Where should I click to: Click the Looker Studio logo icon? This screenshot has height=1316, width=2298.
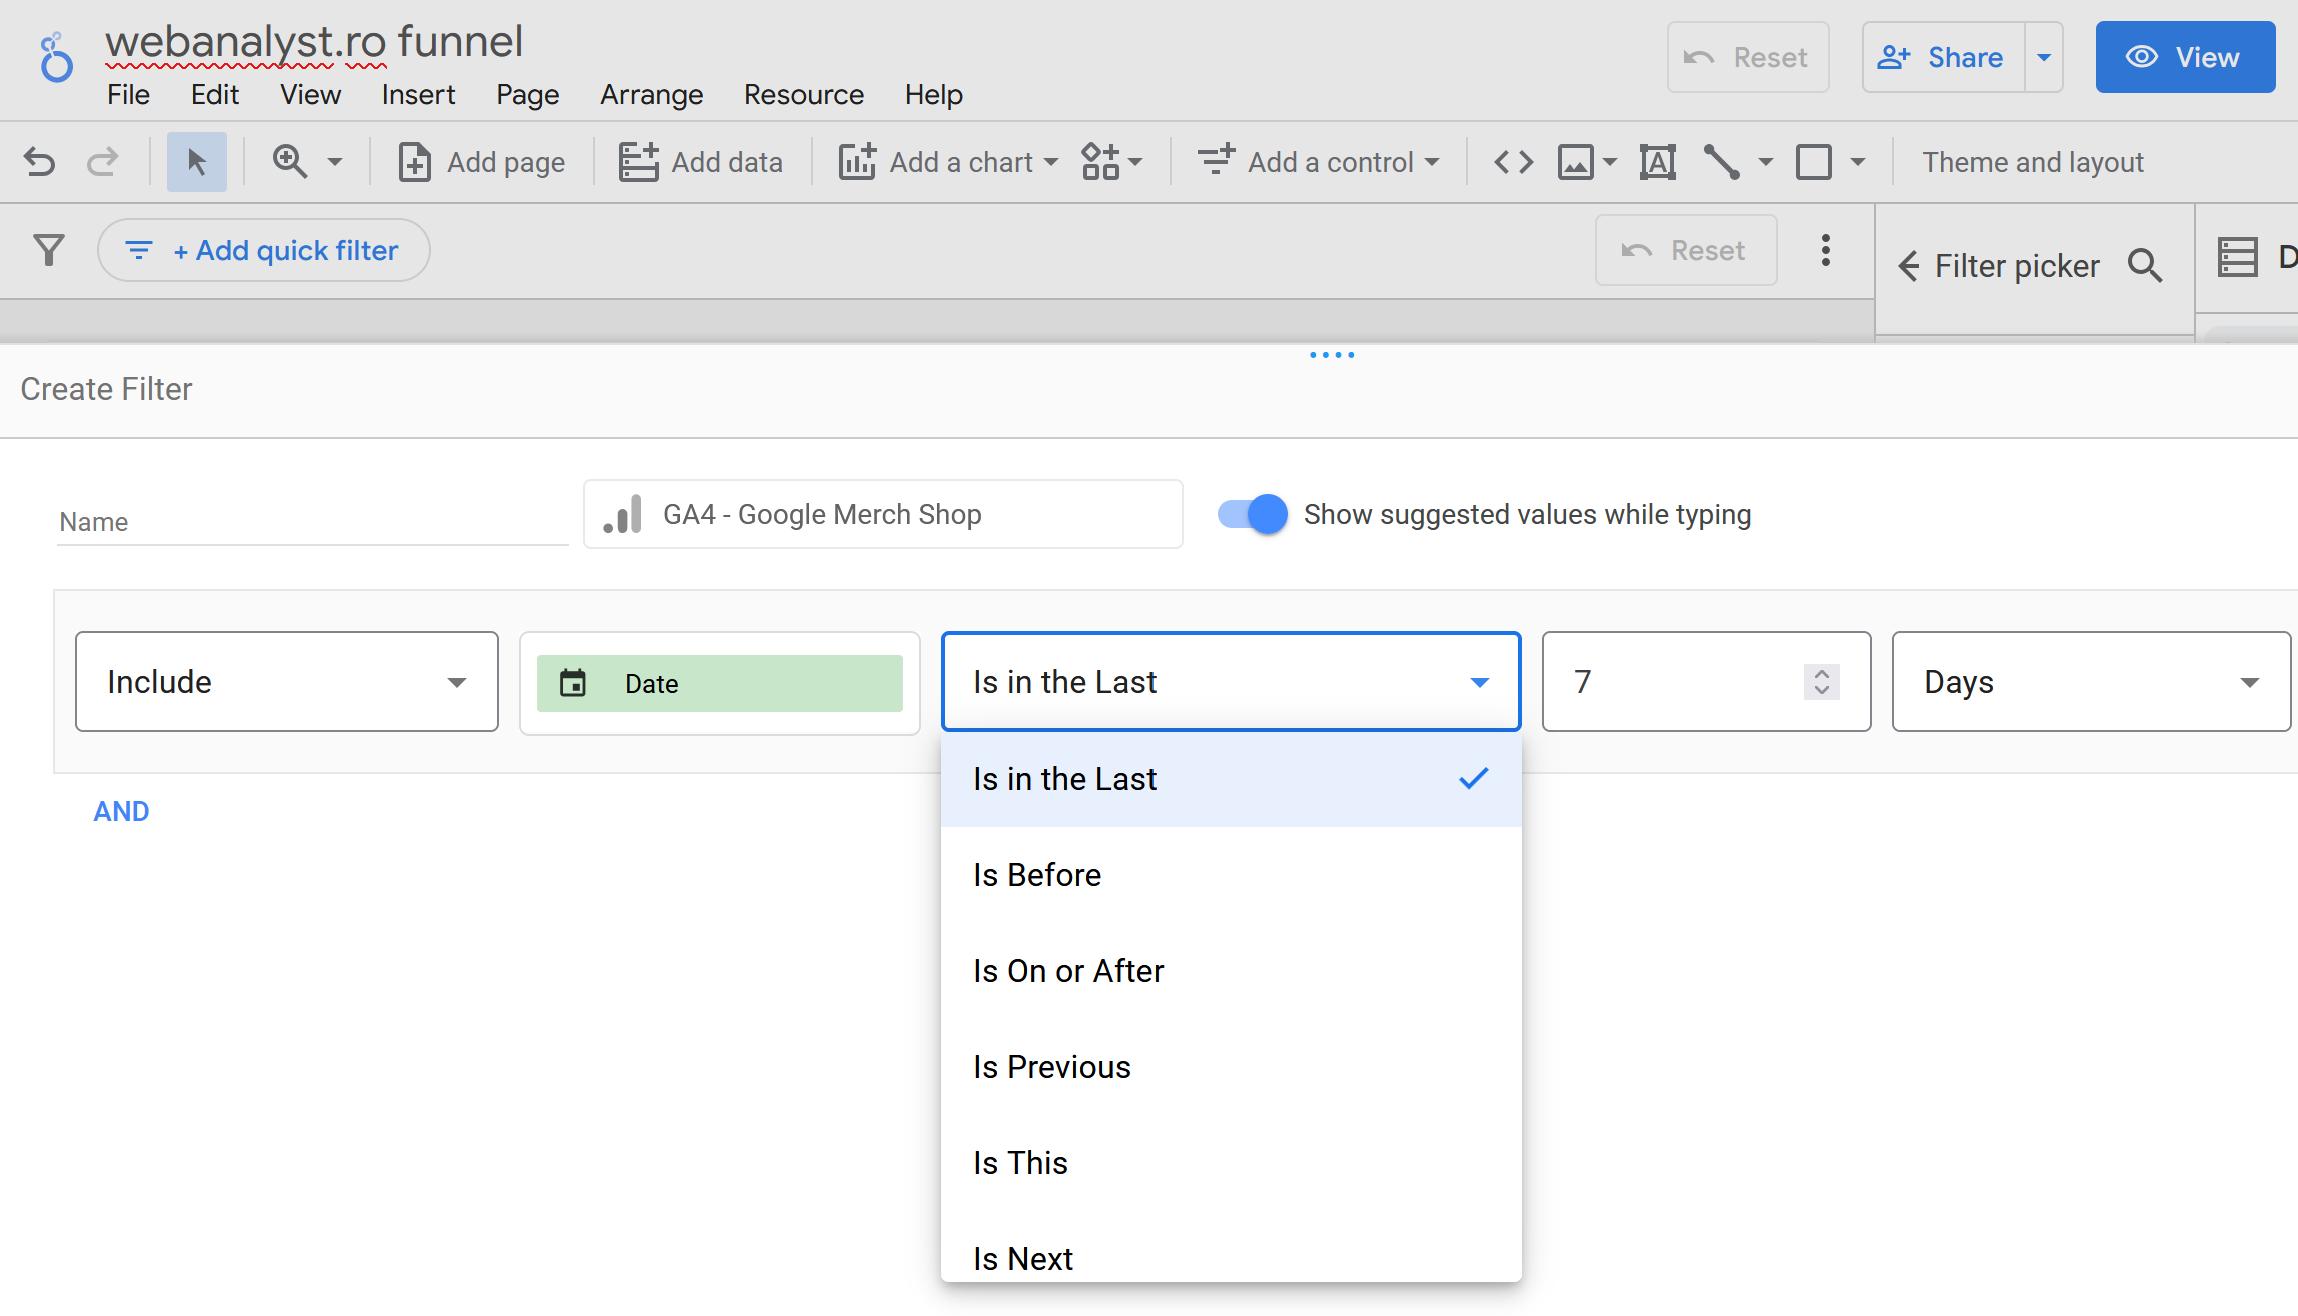click(56, 58)
